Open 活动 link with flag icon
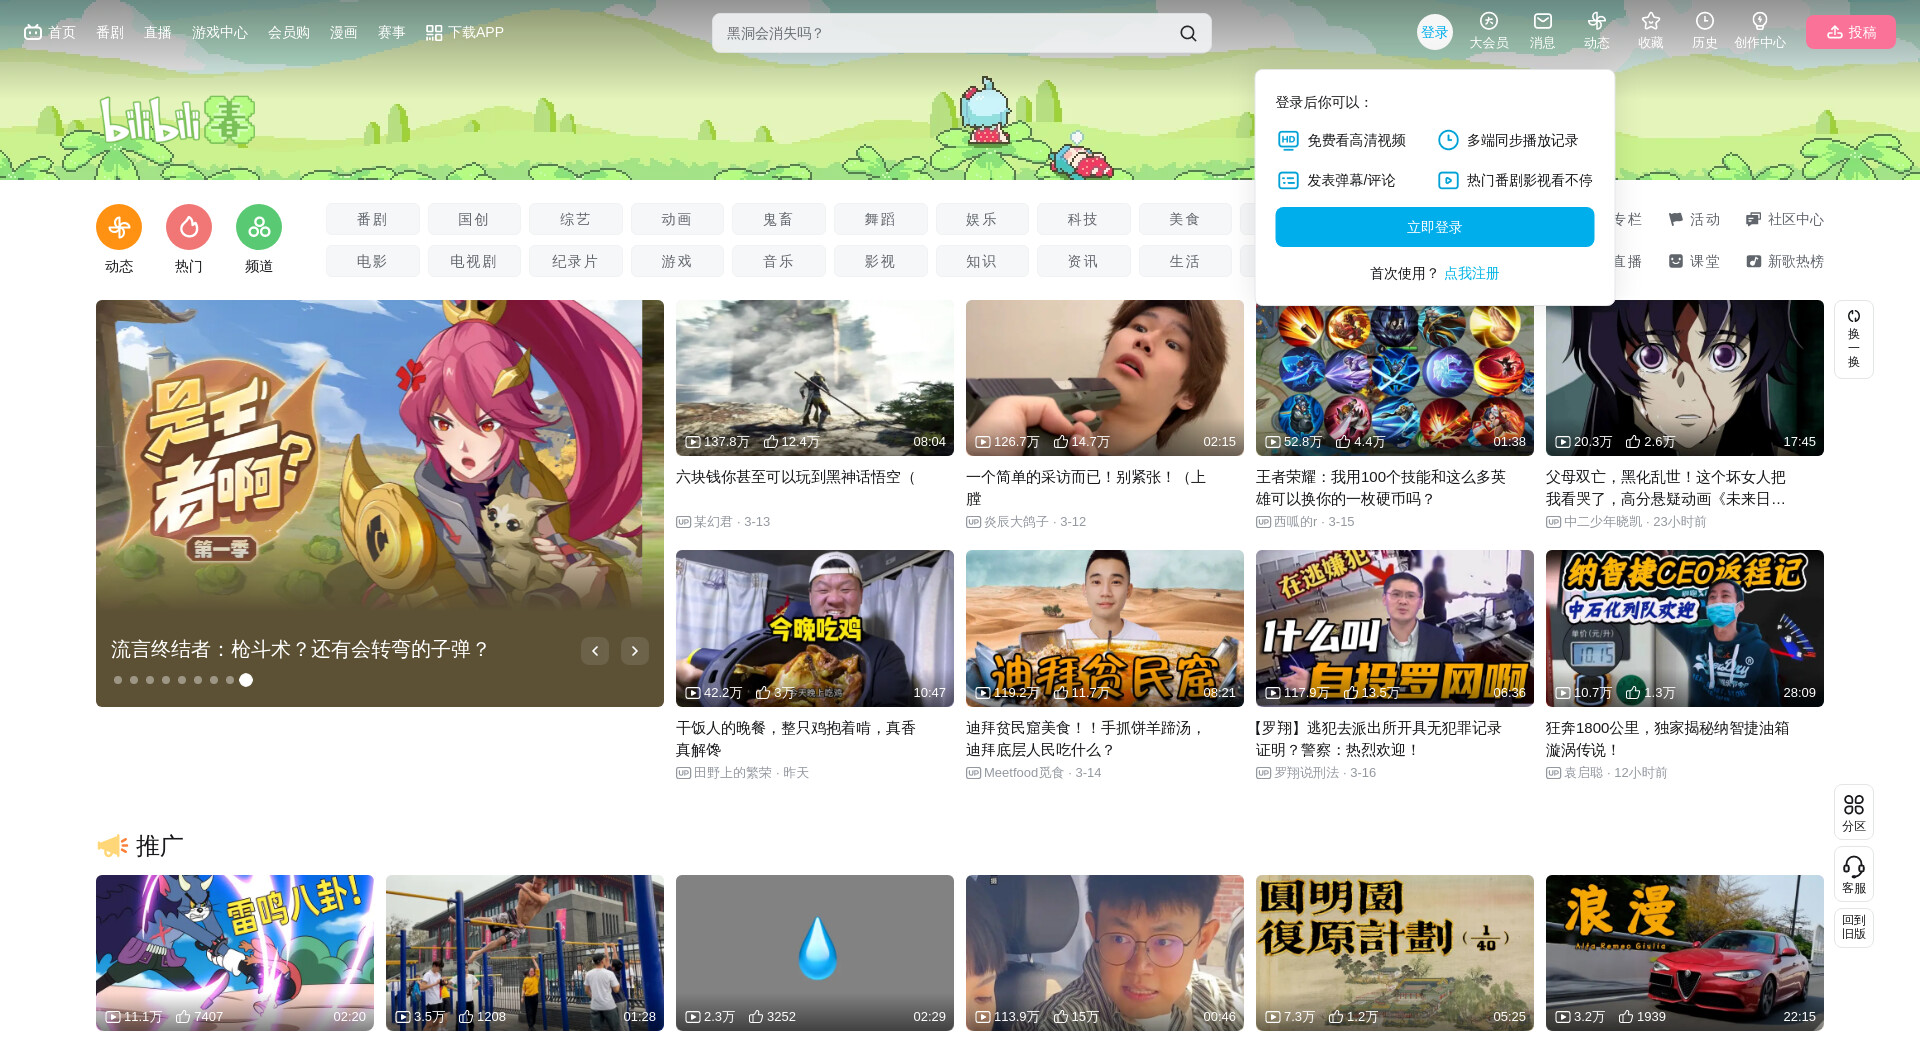Viewport: 1920px width, 1040px height. [1694, 219]
